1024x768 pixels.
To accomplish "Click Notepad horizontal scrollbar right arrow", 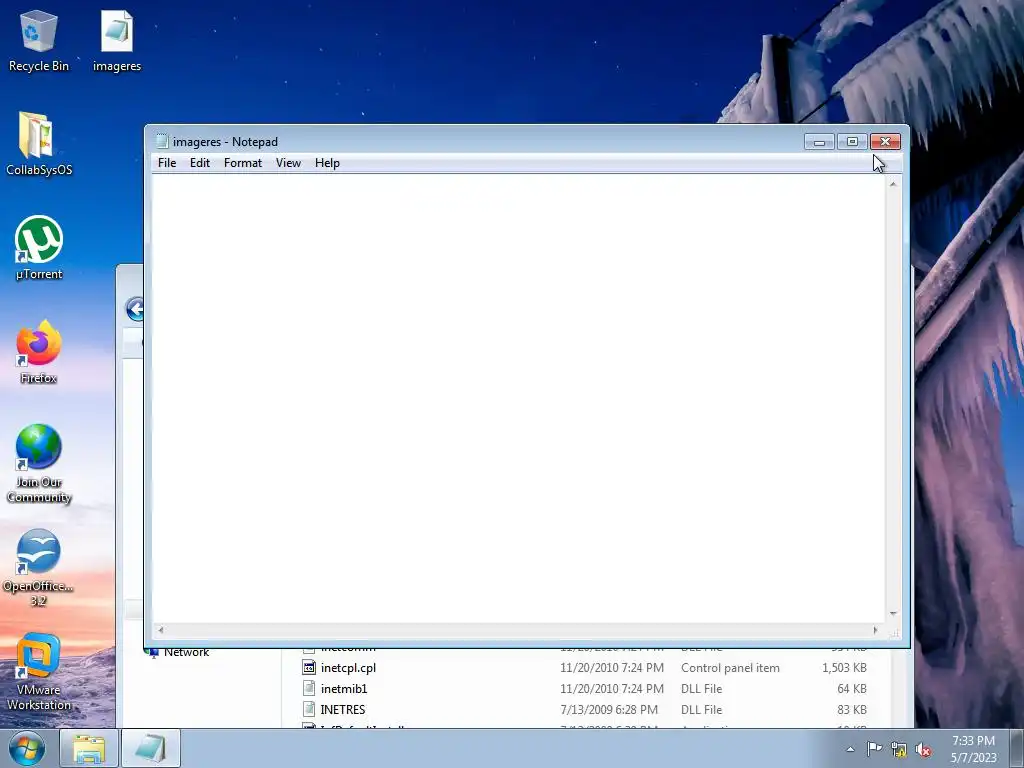I will (875, 630).
